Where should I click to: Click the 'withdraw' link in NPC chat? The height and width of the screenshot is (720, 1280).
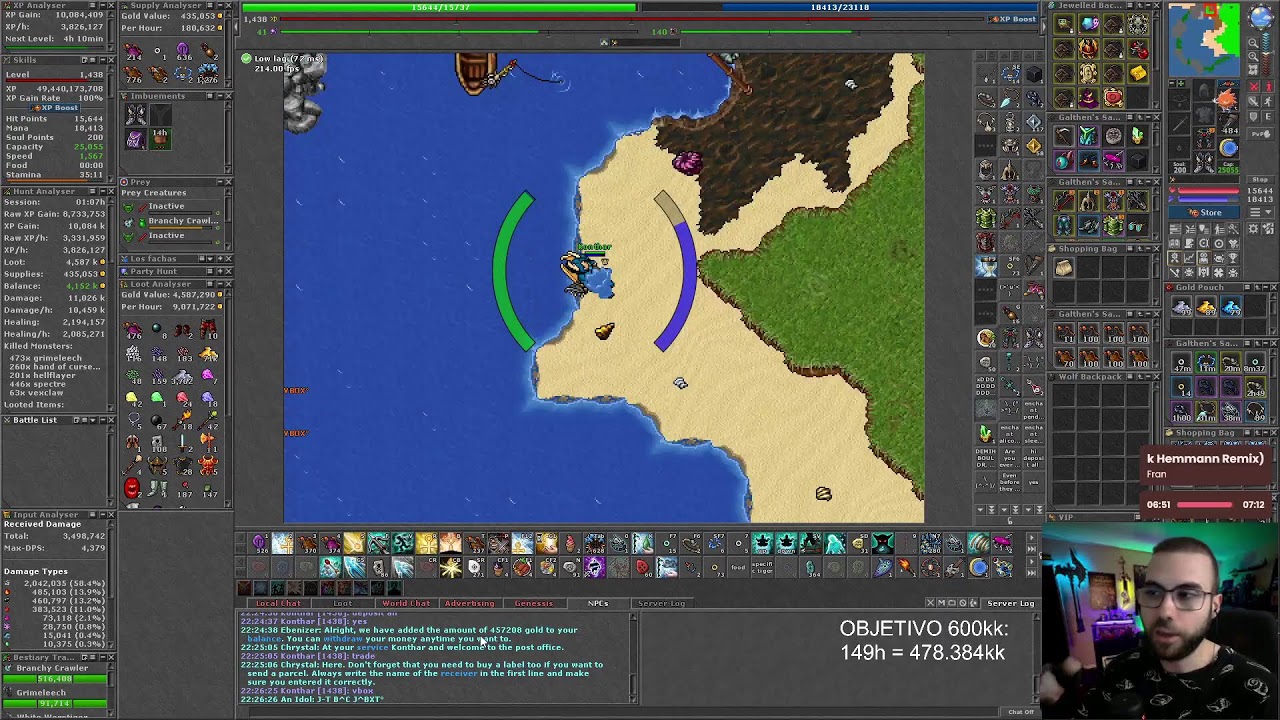[x=343, y=639]
